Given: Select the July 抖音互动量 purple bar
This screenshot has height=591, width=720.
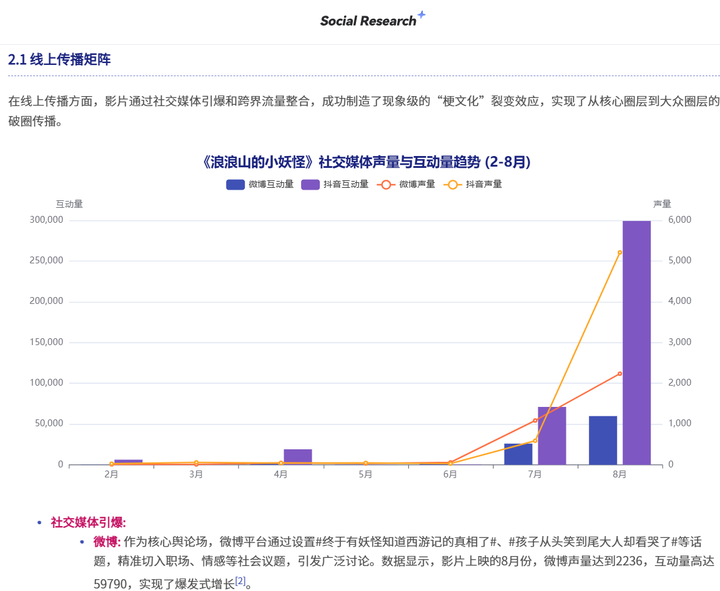Looking at the screenshot, I should click(552, 436).
